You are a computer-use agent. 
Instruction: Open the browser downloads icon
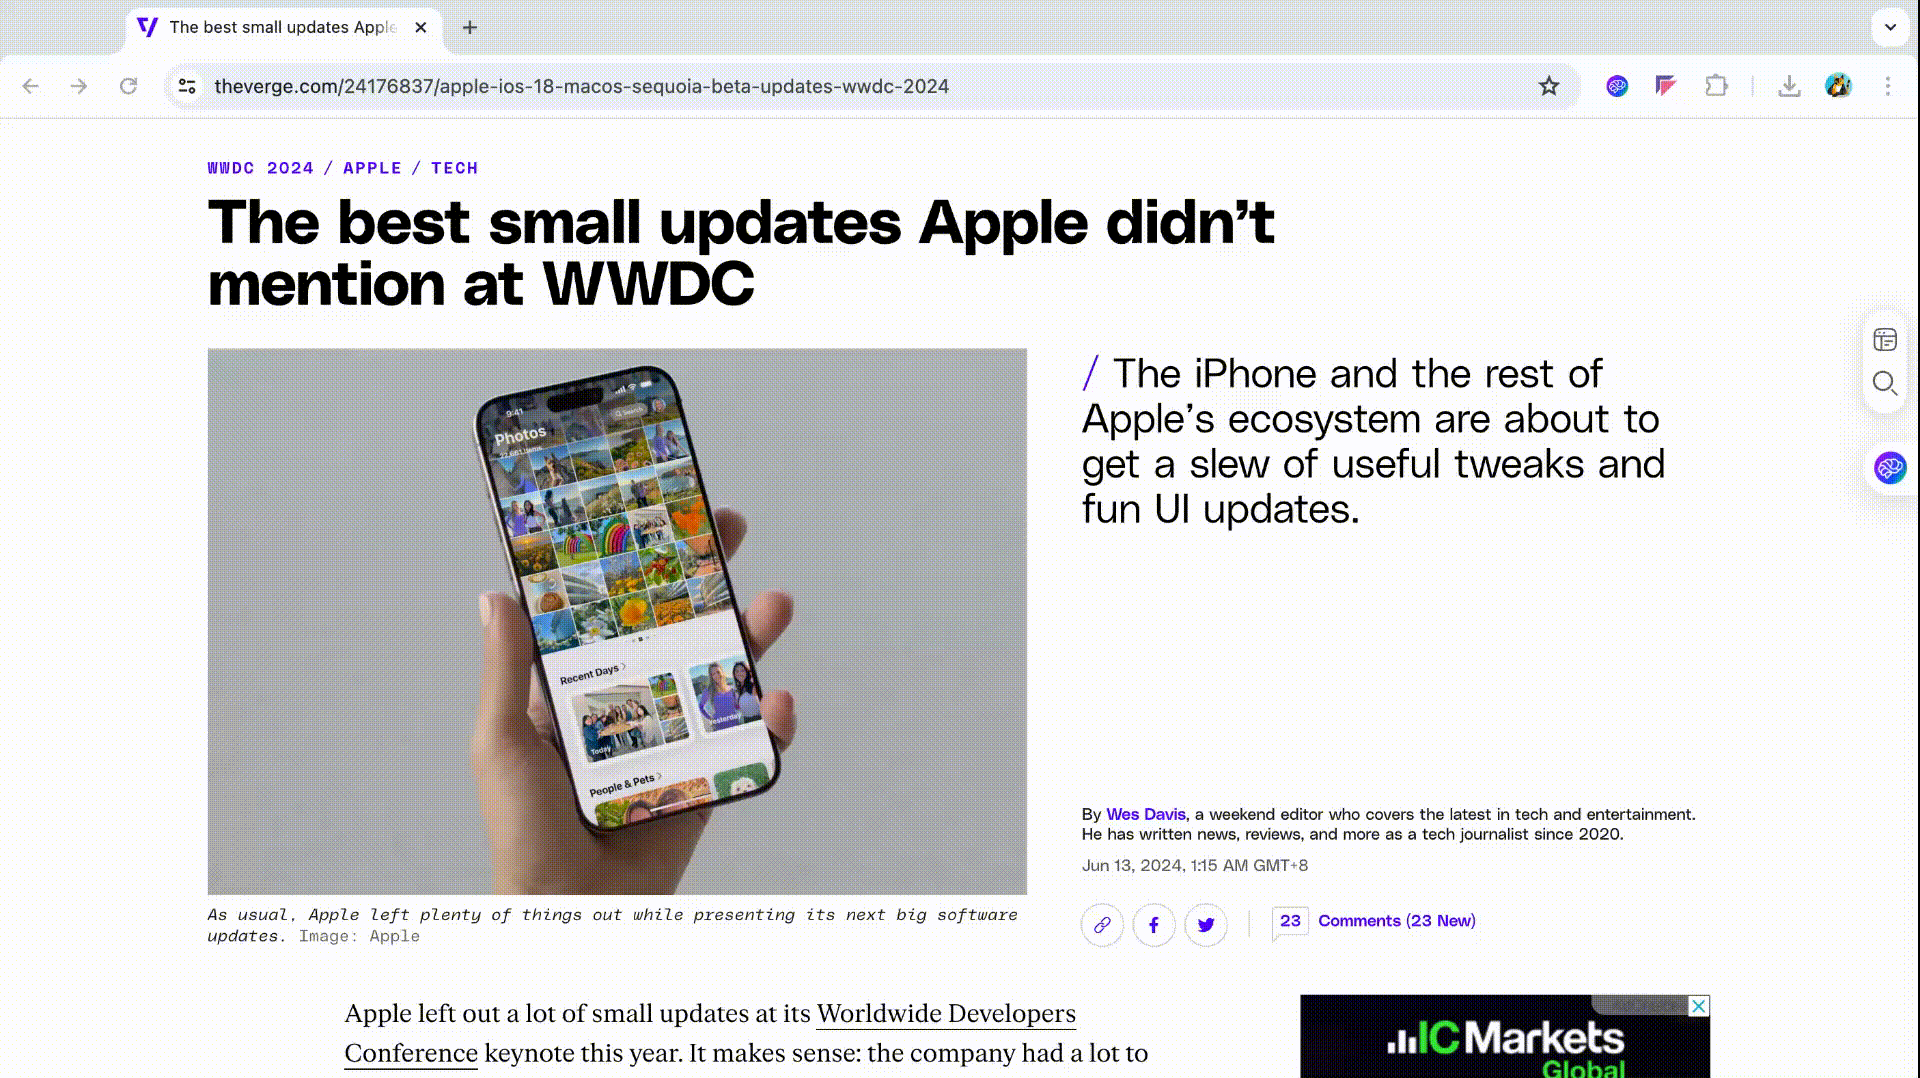click(1789, 86)
